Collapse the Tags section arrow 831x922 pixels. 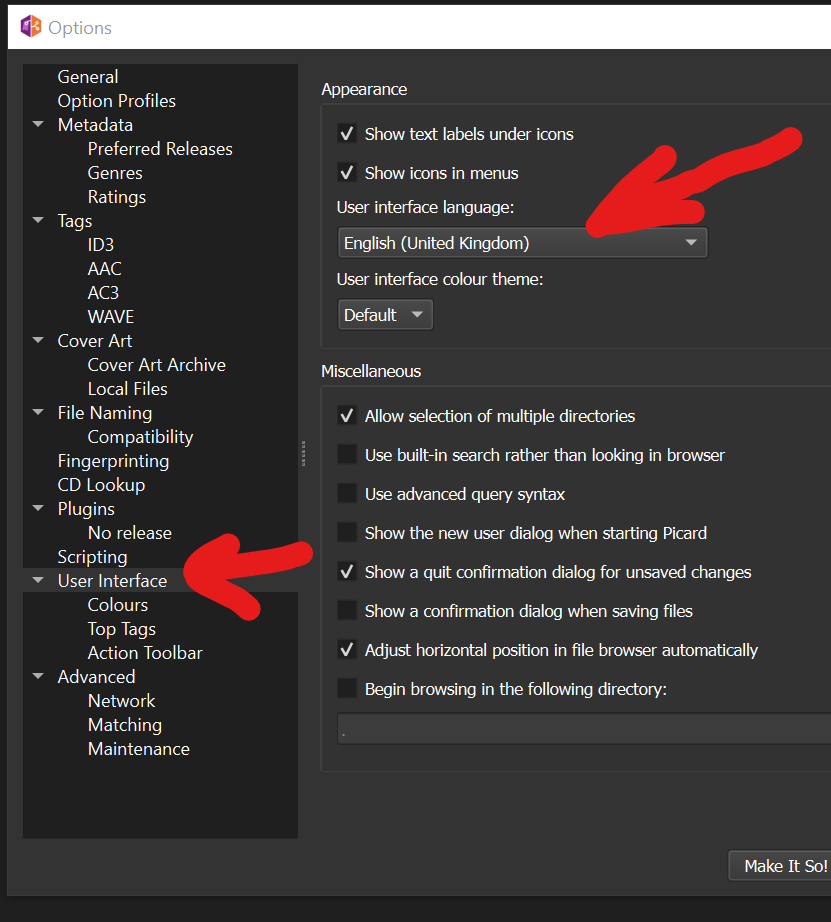[x=38, y=221]
